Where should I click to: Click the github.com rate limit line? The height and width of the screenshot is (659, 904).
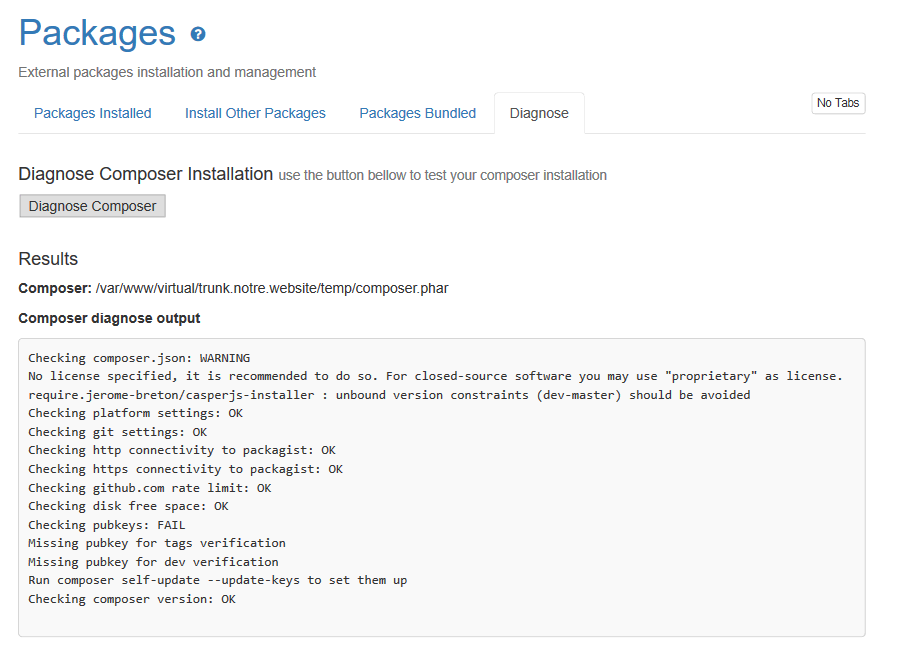pyautogui.click(x=149, y=488)
